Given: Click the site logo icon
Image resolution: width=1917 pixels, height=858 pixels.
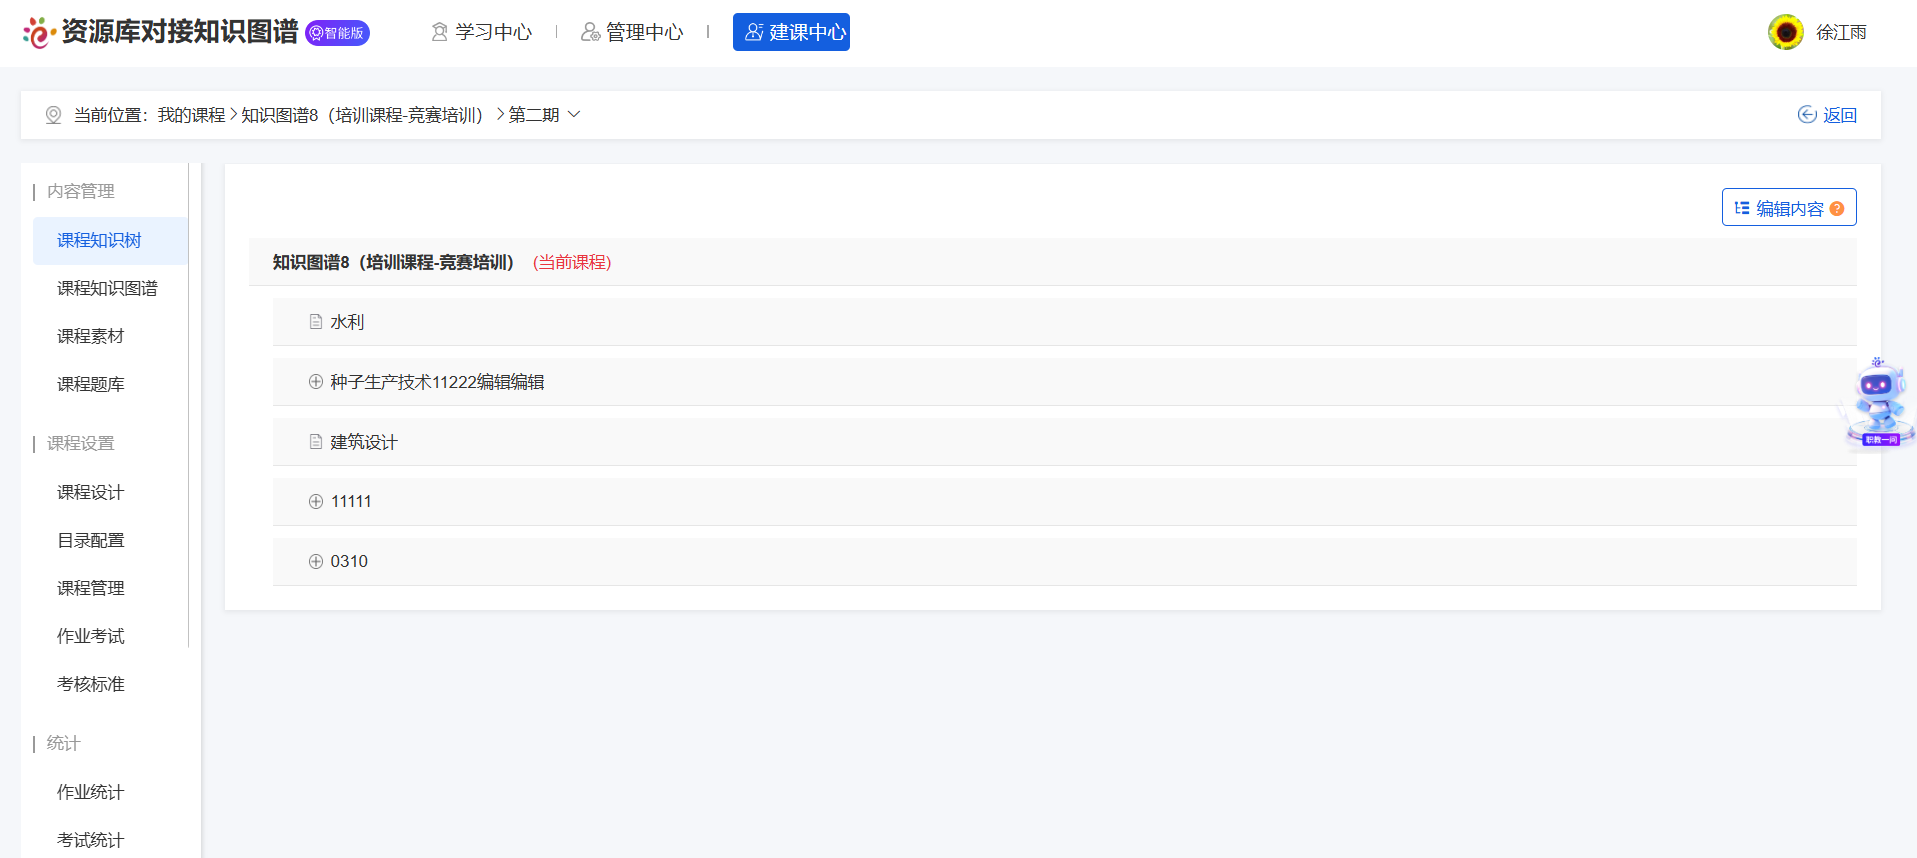Looking at the screenshot, I should [38, 32].
